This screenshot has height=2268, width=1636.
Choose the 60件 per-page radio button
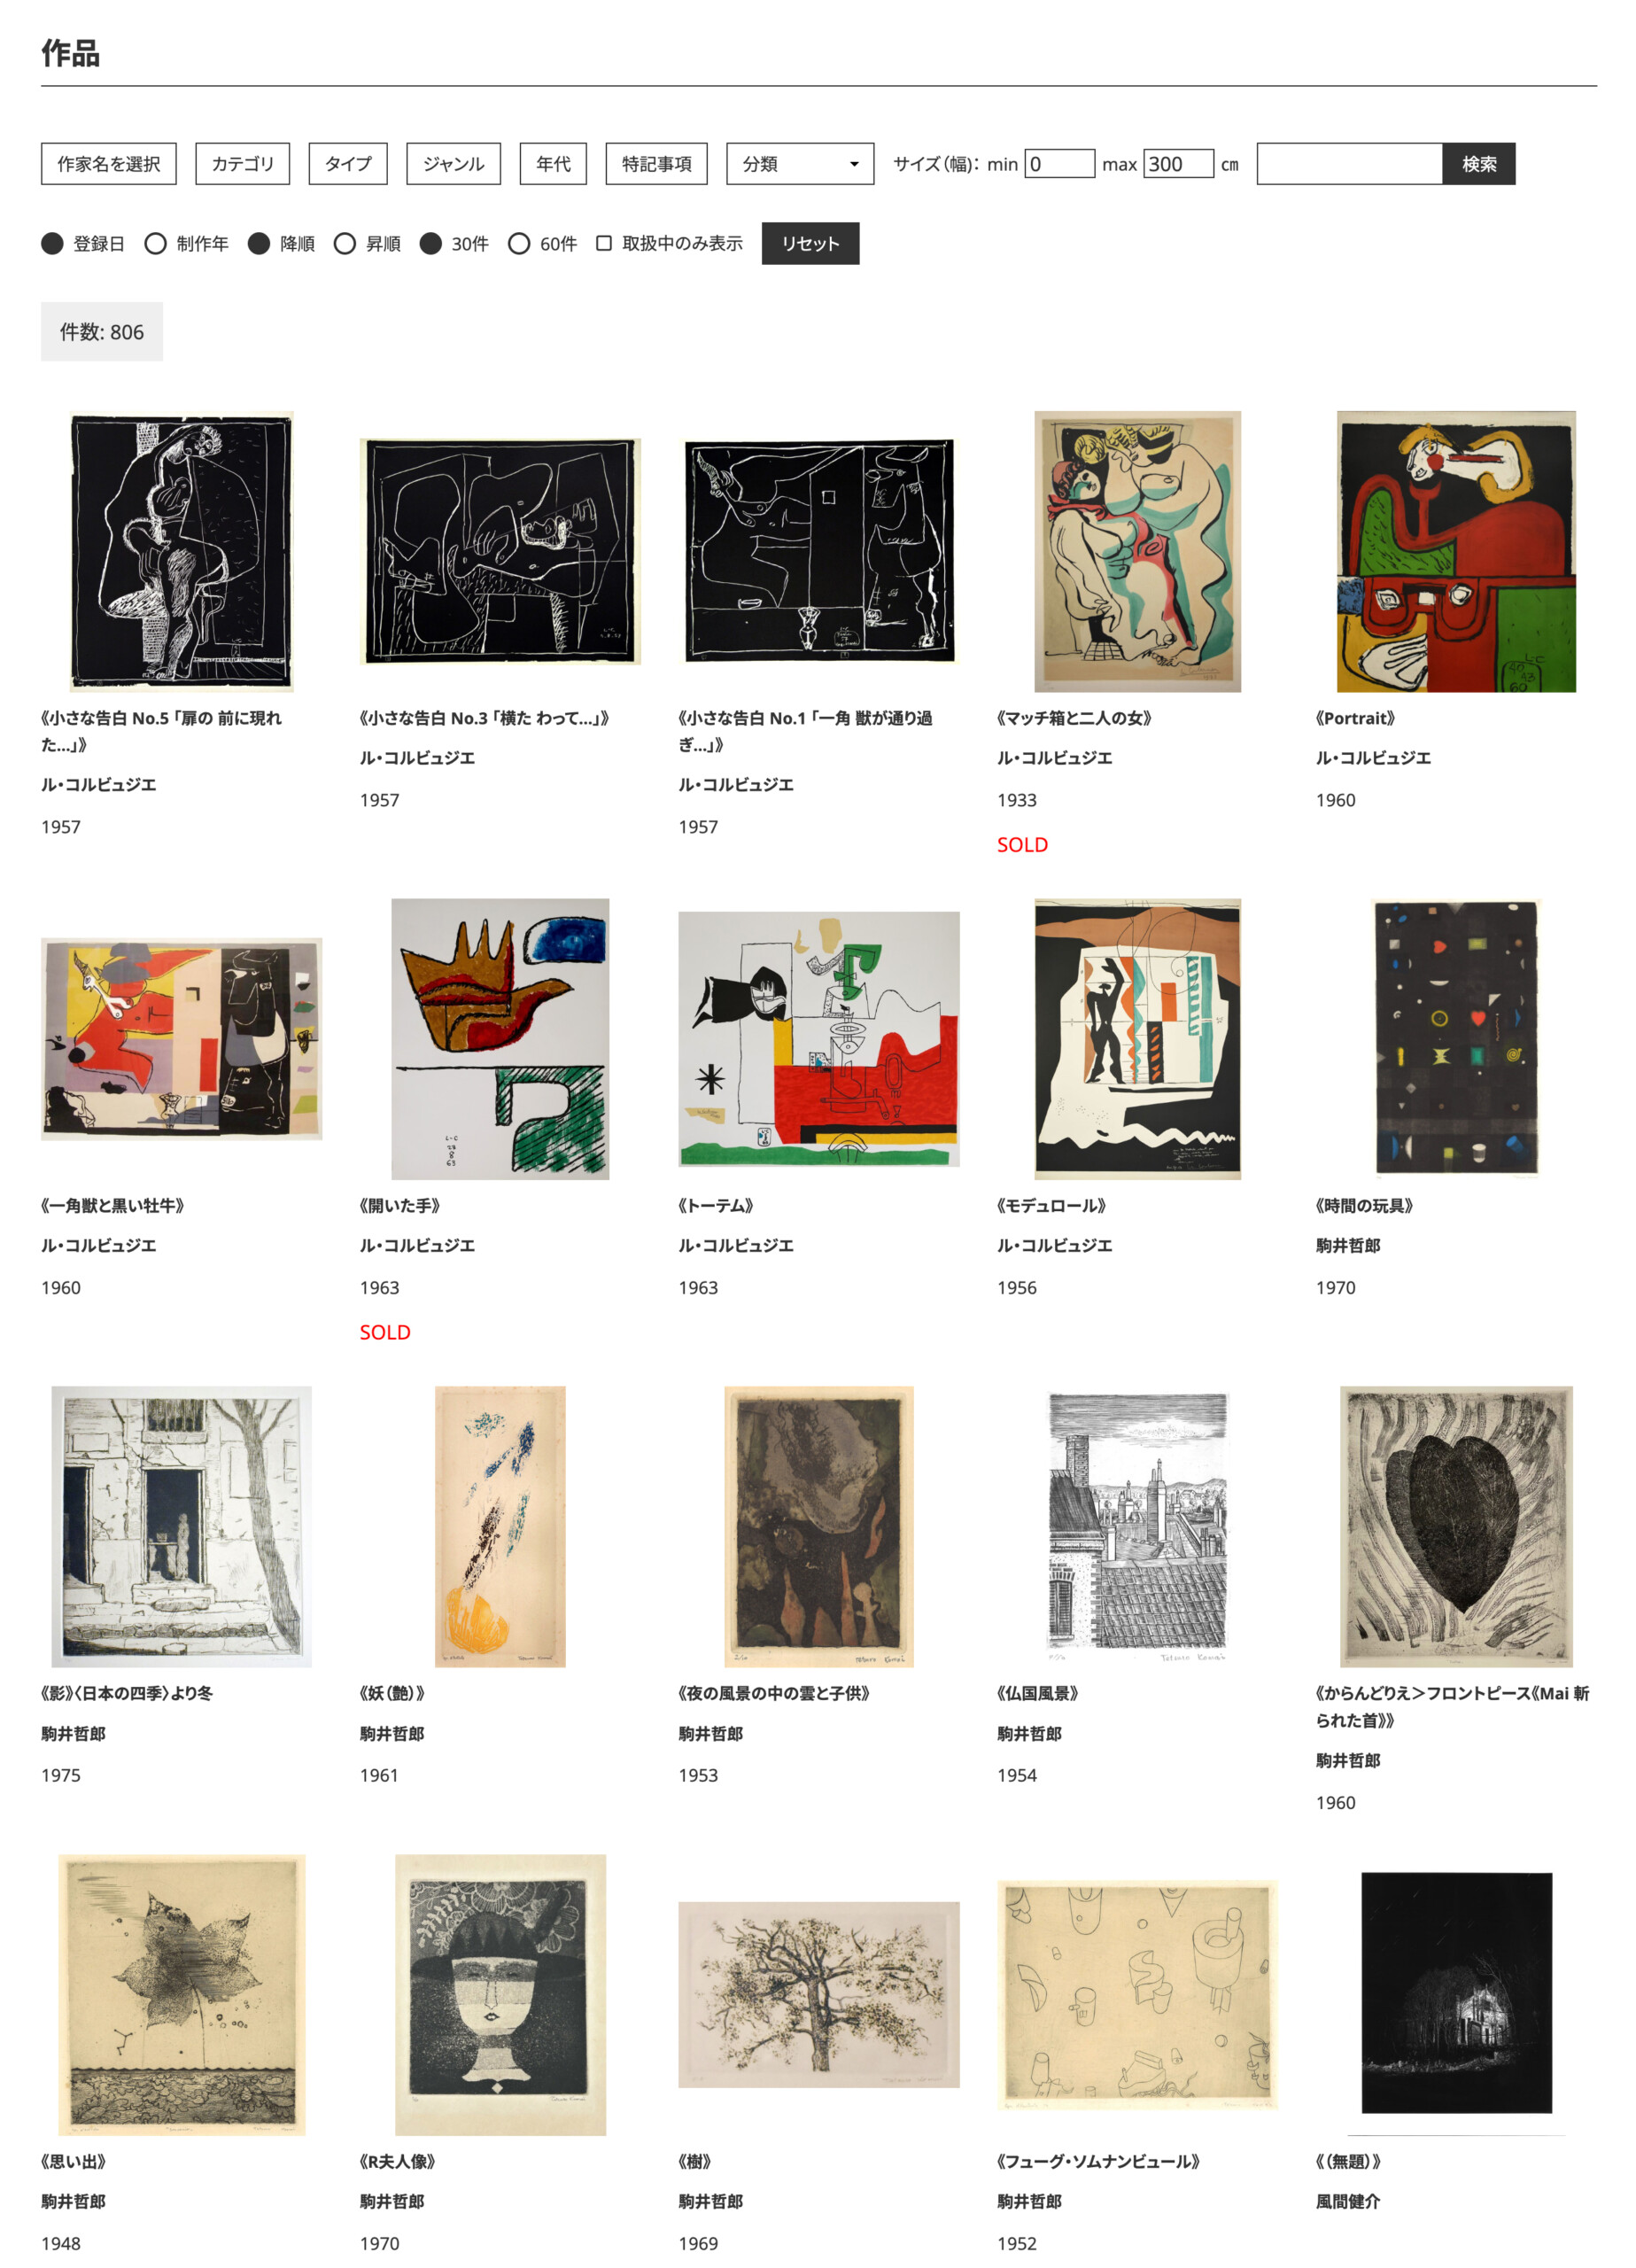[x=519, y=244]
